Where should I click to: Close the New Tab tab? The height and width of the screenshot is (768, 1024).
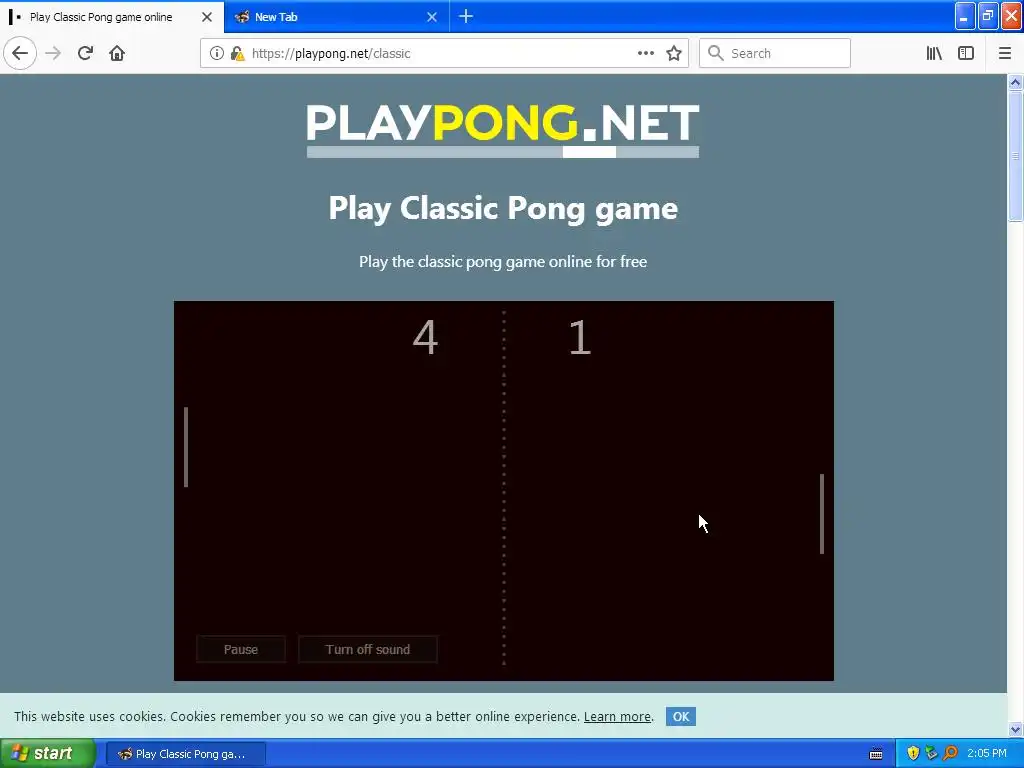(432, 17)
